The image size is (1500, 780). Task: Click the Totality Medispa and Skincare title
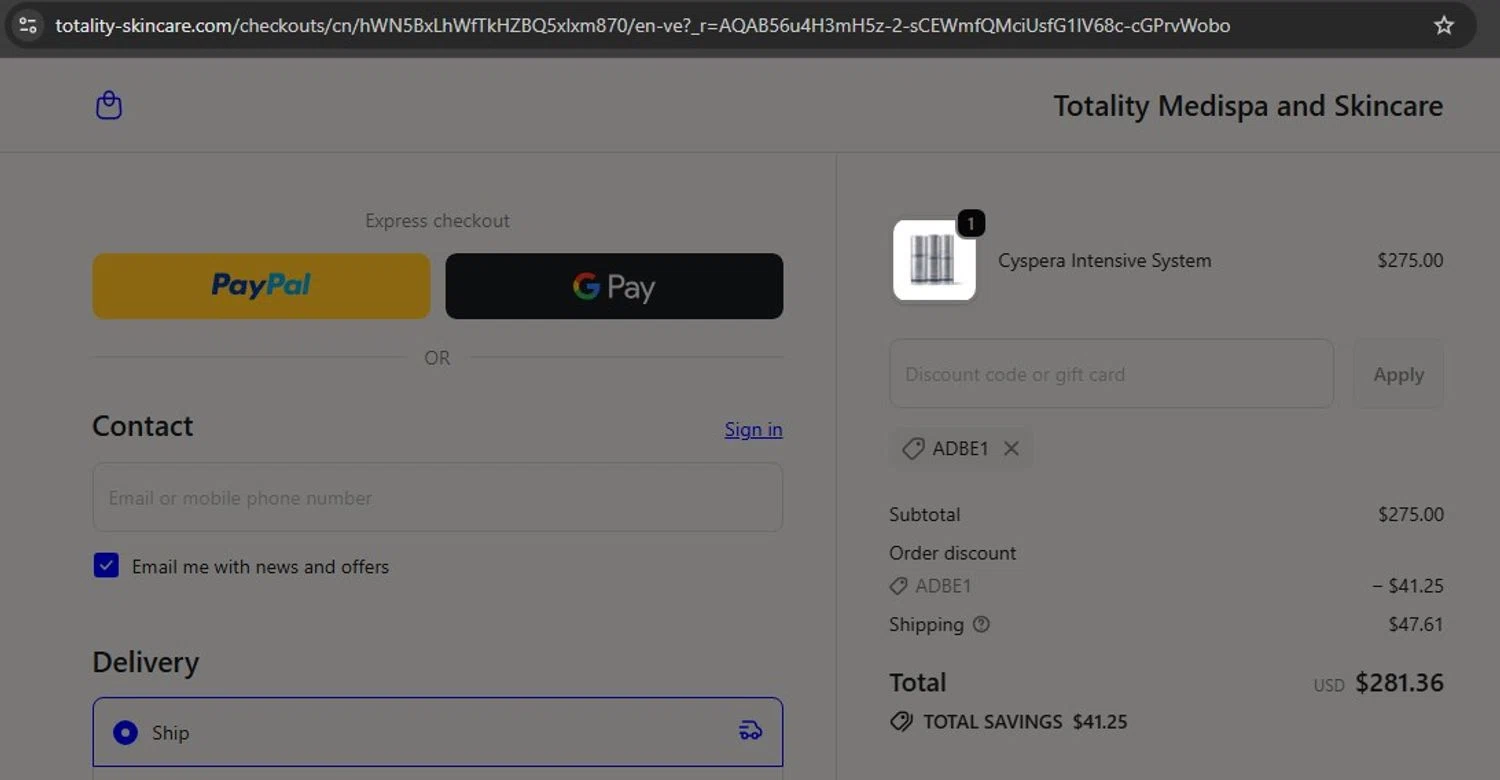pyautogui.click(x=1248, y=106)
